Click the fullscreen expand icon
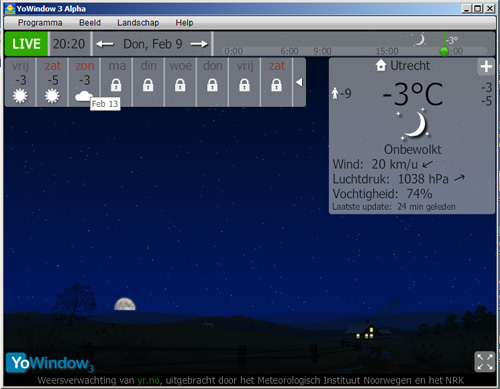 point(484,362)
